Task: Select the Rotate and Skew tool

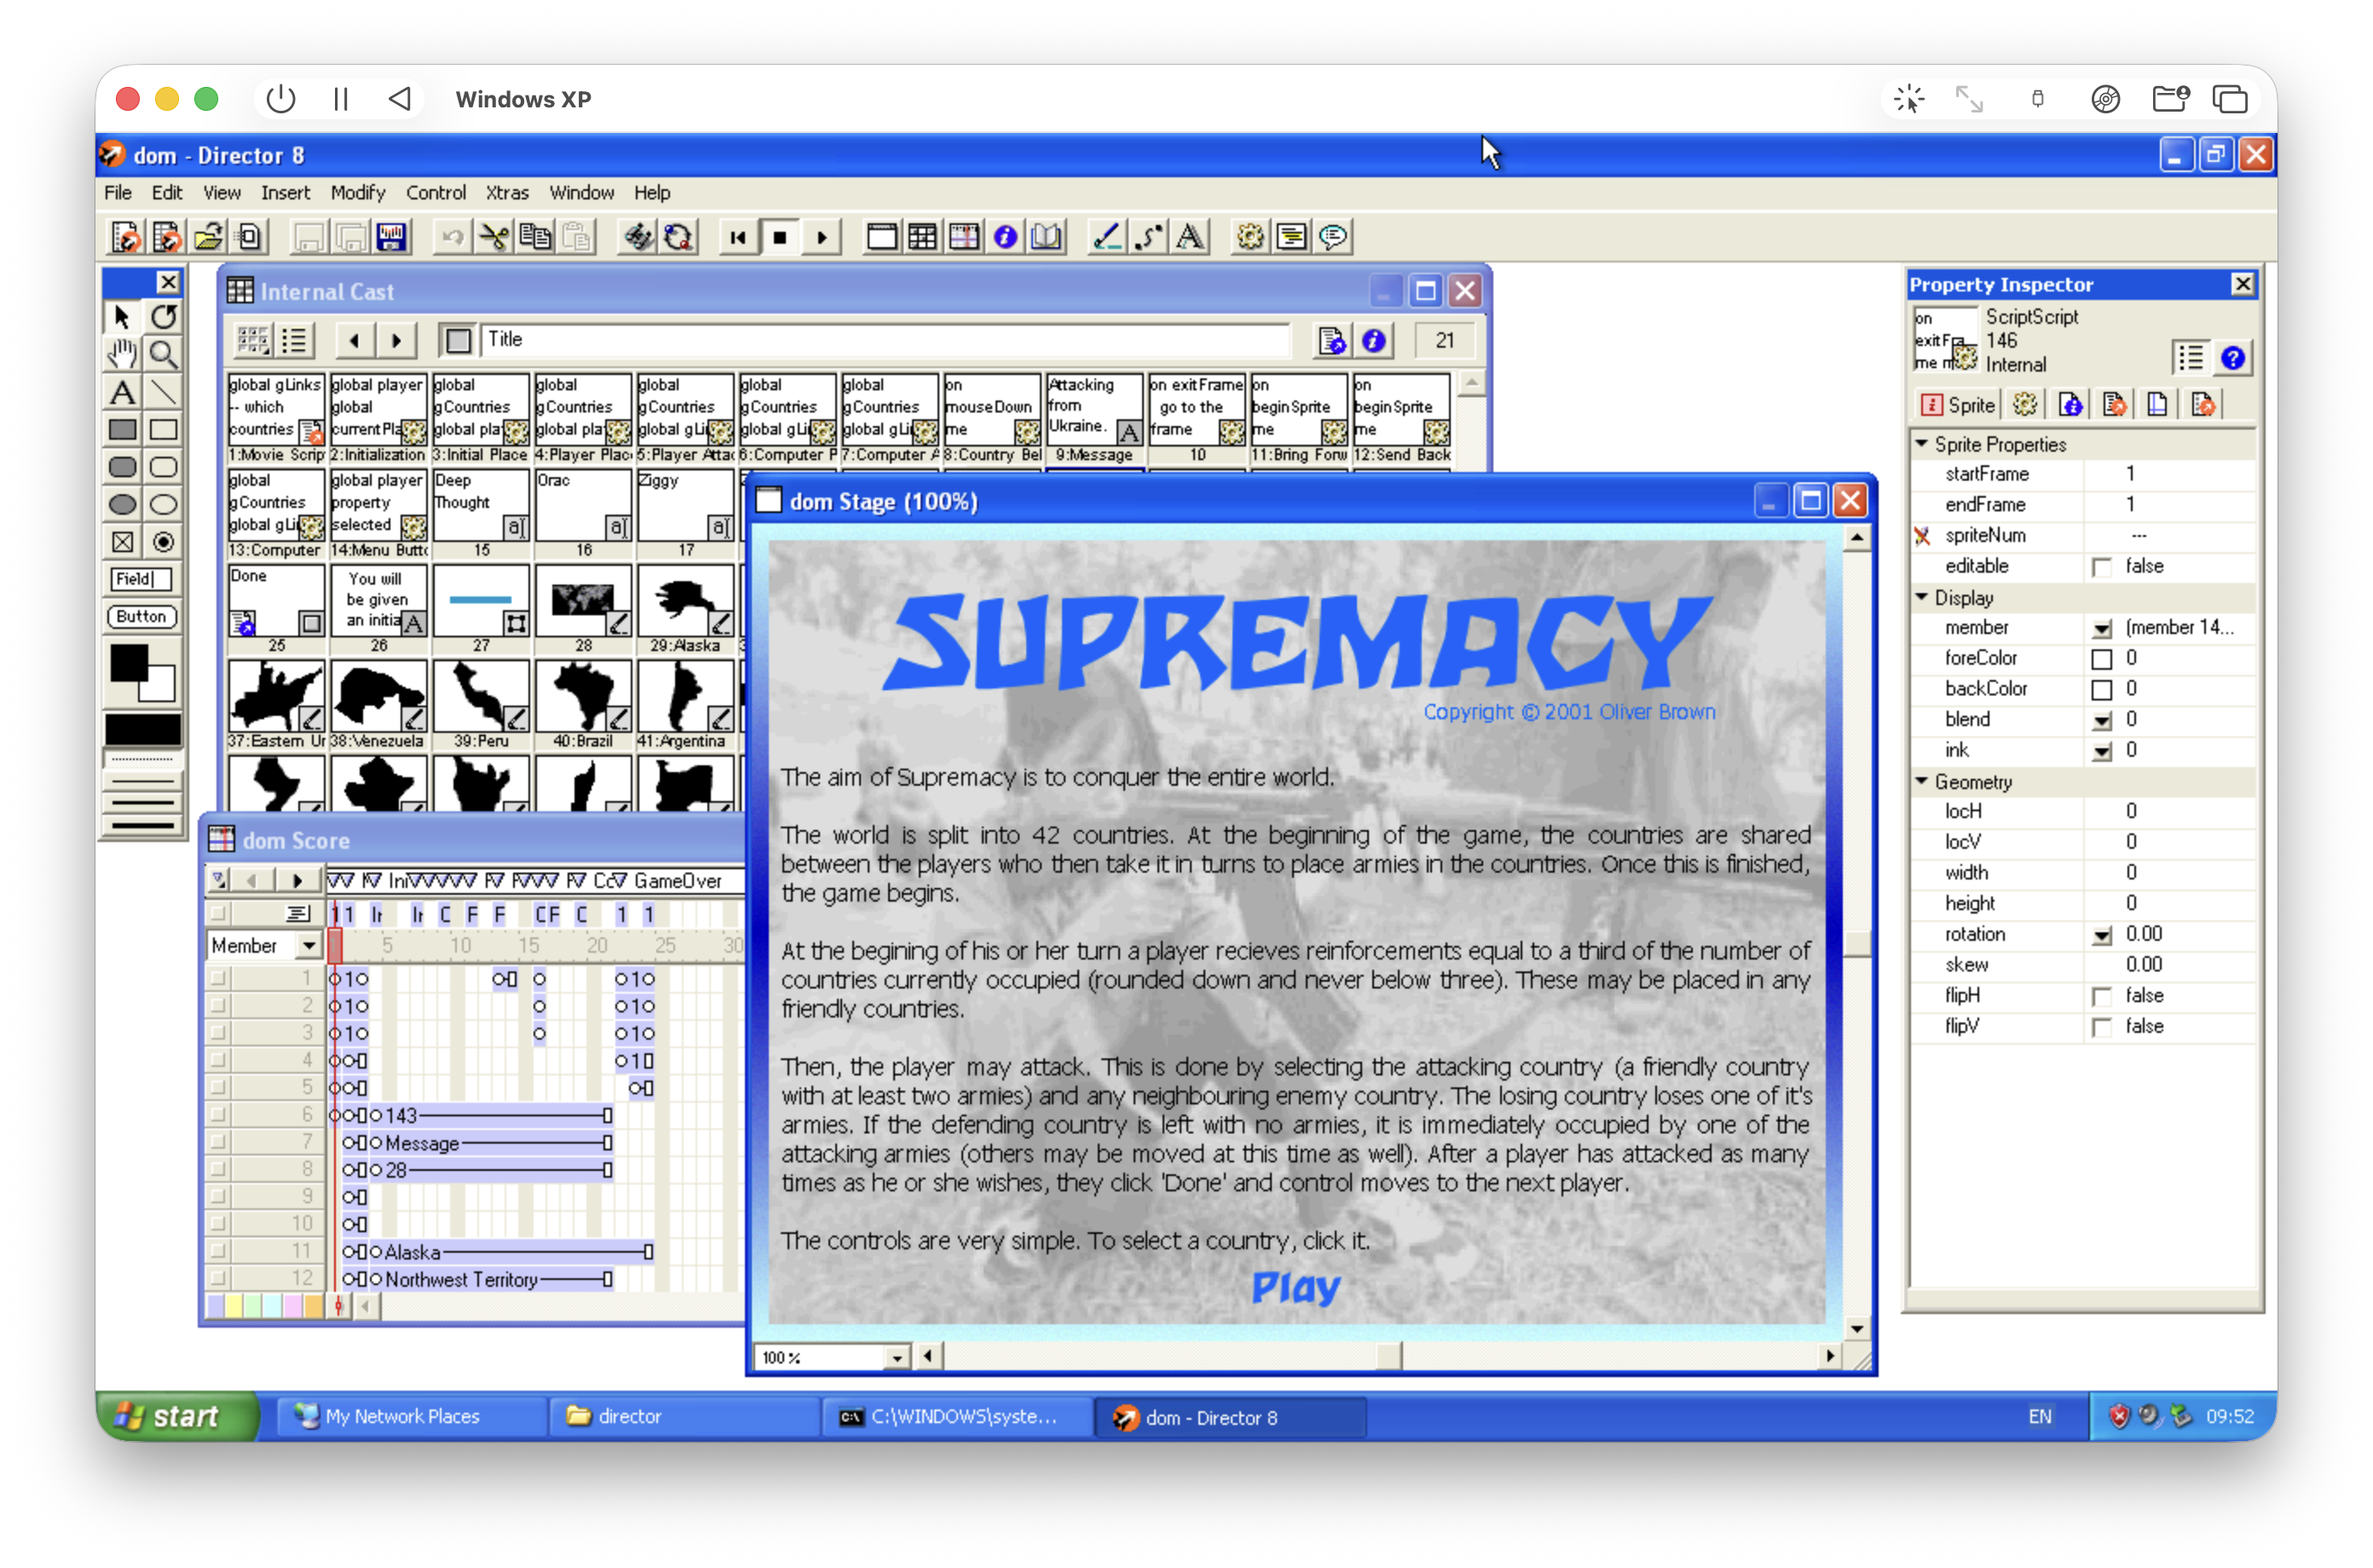Action: 164,317
